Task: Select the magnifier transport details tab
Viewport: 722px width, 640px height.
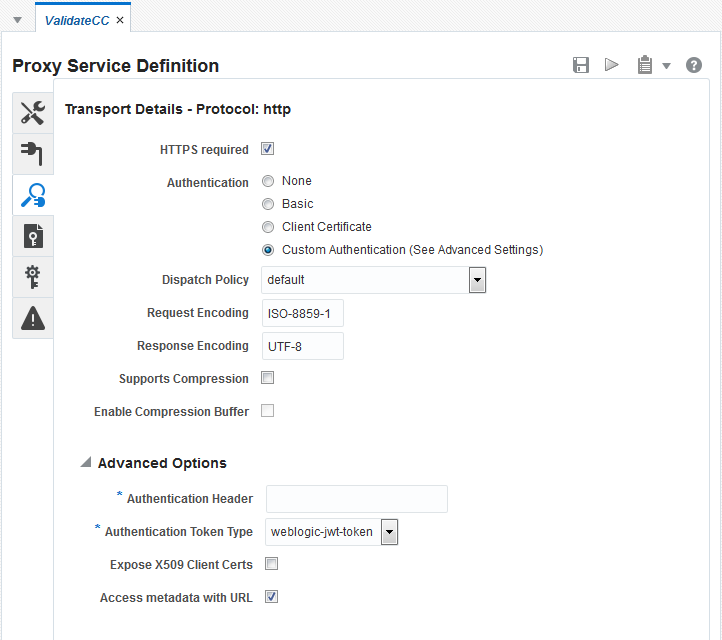Action: point(32,195)
